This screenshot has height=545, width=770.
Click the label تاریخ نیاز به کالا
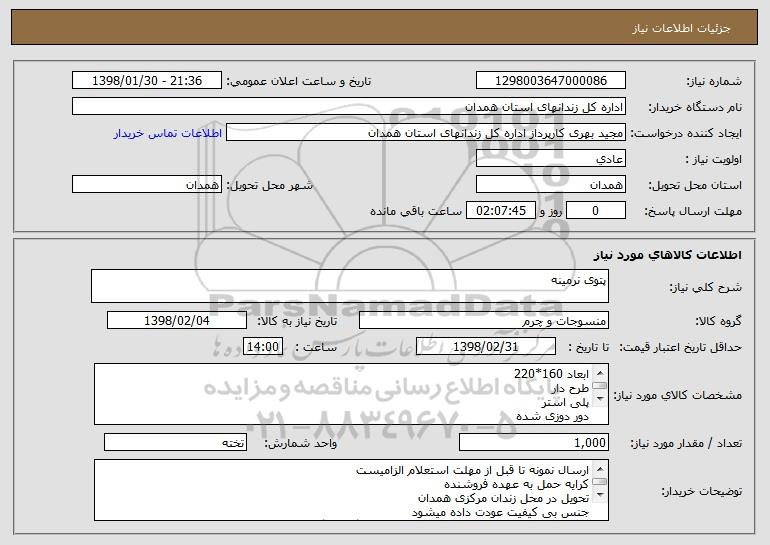297,321
